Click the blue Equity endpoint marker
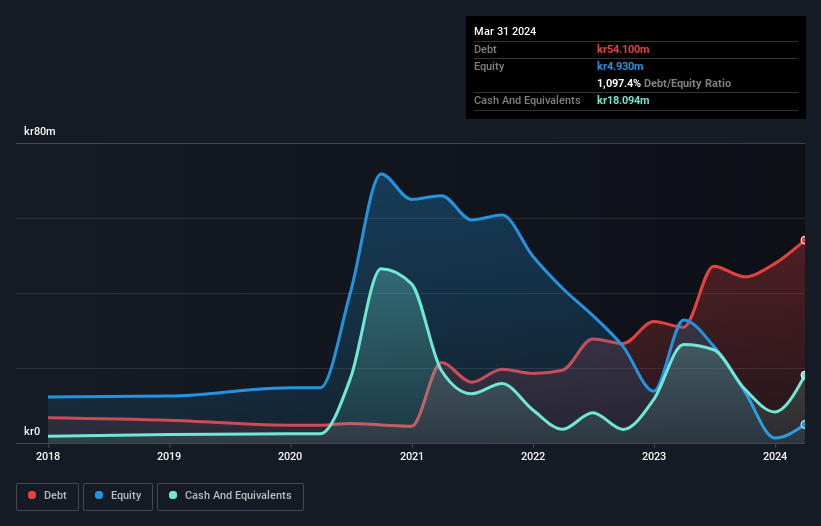Image resolution: width=821 pixels, height=526 pixels. (804, 424)
